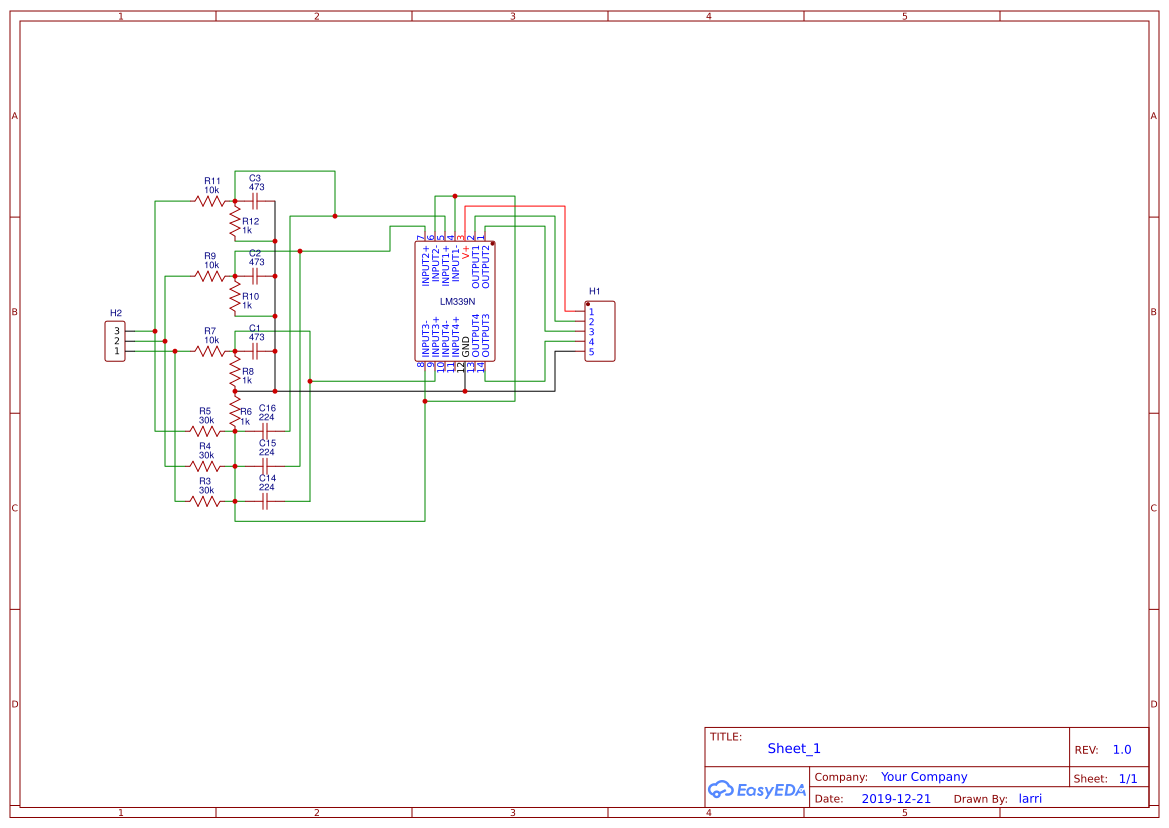Select capacitor C14 224 symbol
The width and height of the screenshot is (1169, 828).
coord(265,502)
